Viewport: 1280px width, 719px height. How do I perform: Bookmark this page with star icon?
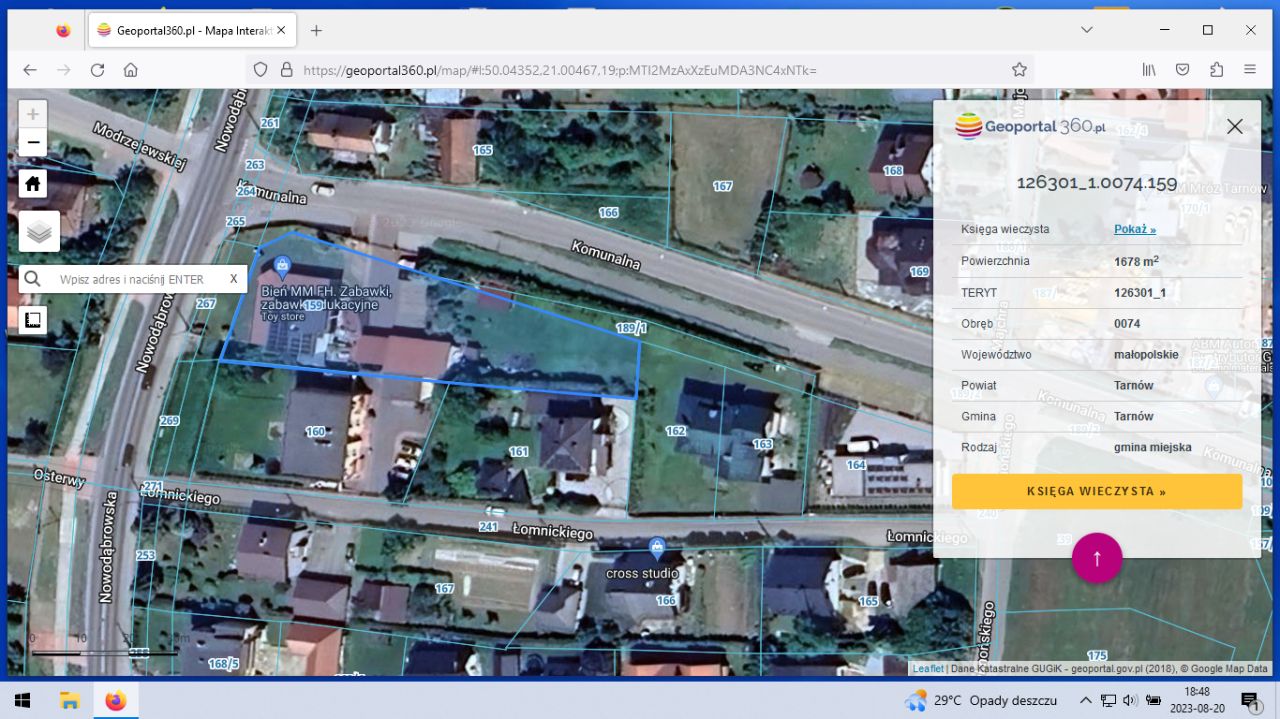pos(1019,70)
